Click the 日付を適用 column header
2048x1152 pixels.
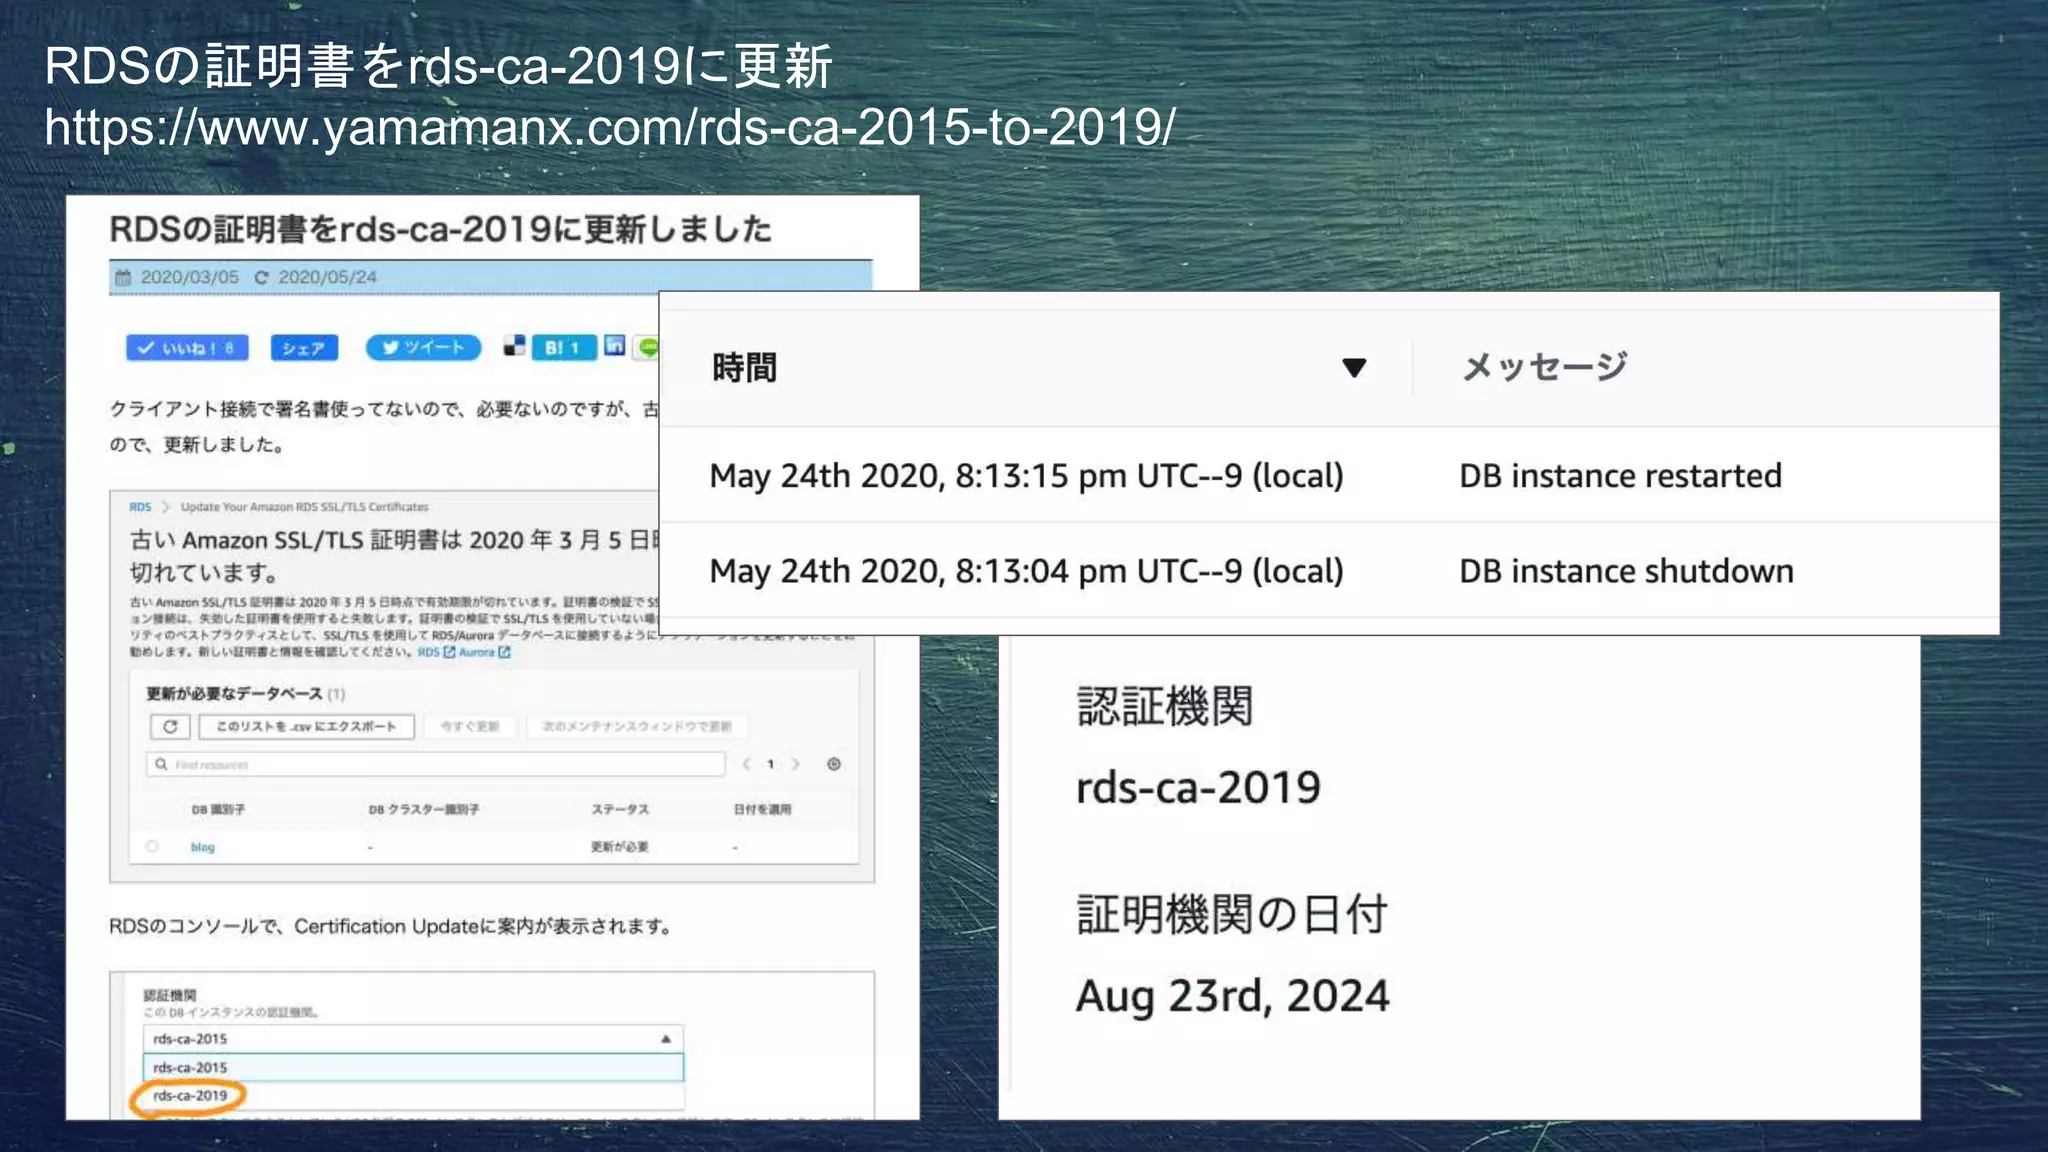pyautogui.click(x=762, y=809)
